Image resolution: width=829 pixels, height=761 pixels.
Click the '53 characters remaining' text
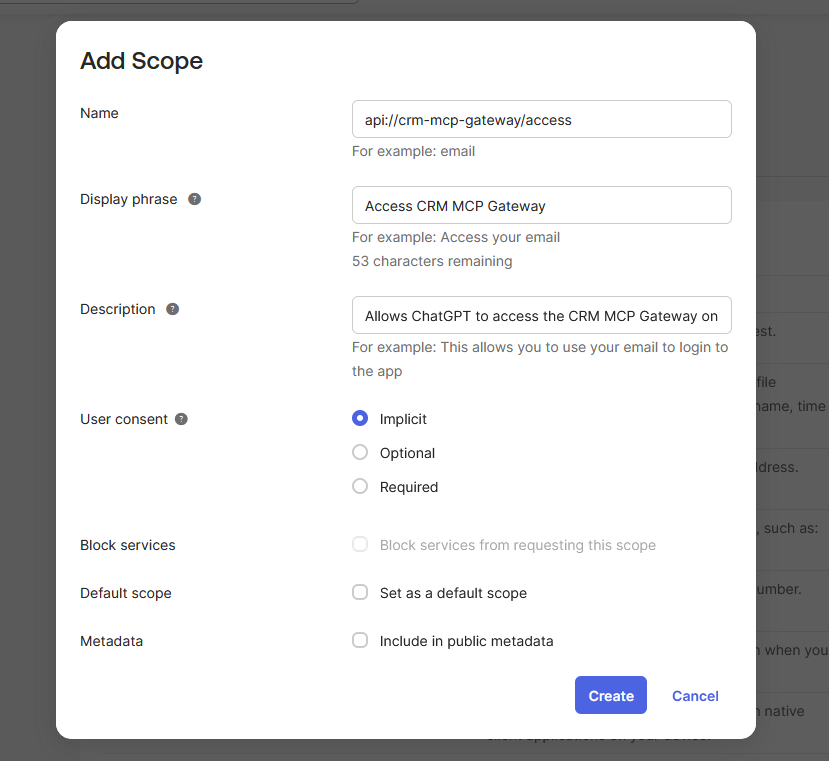[x=432, y=261]
